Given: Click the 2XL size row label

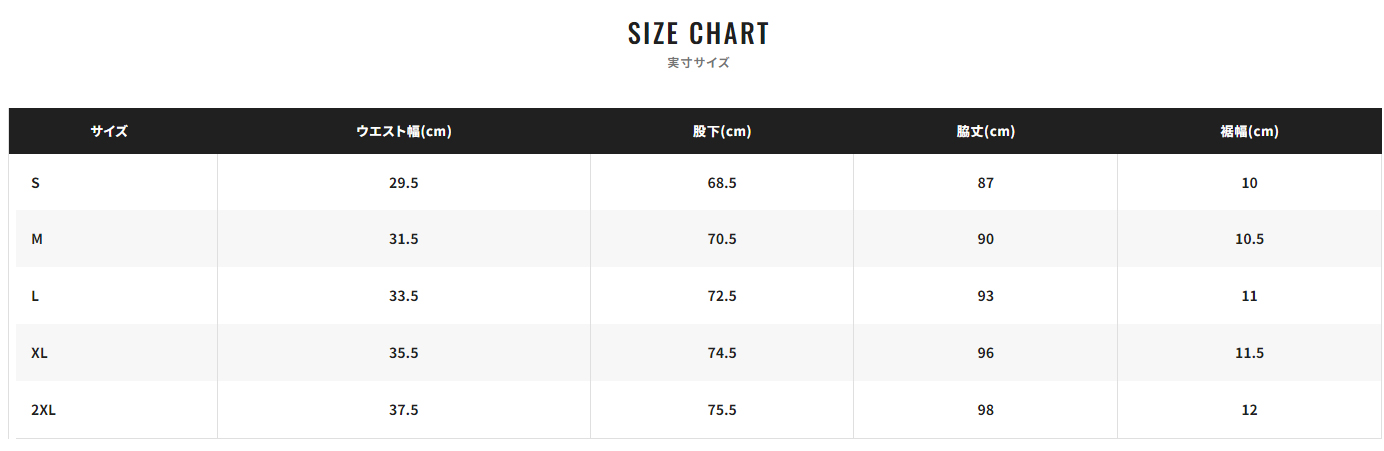Looking at the screenshot, I should [43, 410].
